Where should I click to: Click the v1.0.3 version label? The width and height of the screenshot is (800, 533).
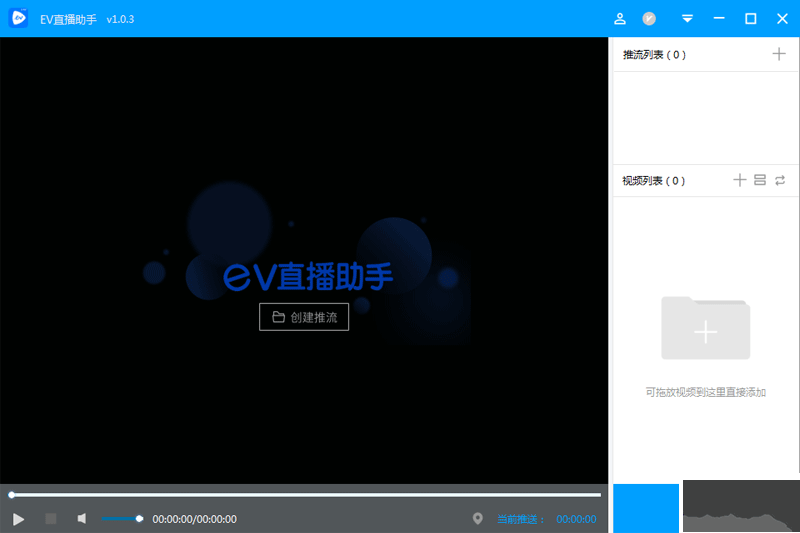pos(120,19)
